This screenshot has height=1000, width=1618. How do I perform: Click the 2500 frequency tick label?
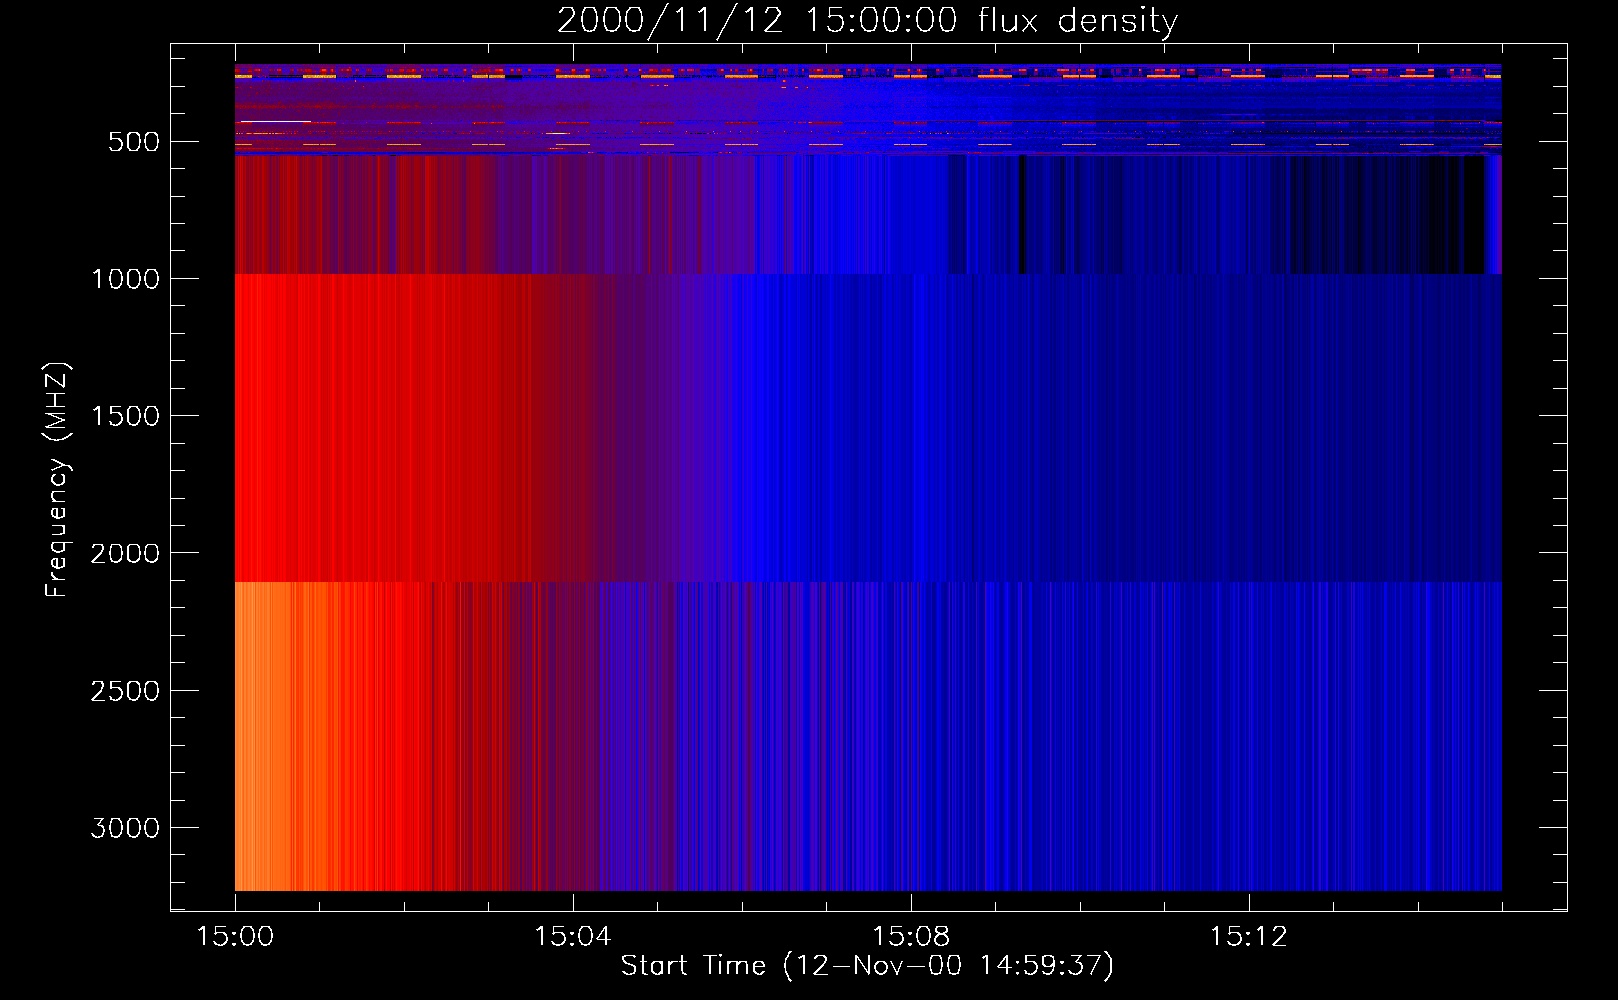point(125,691)
